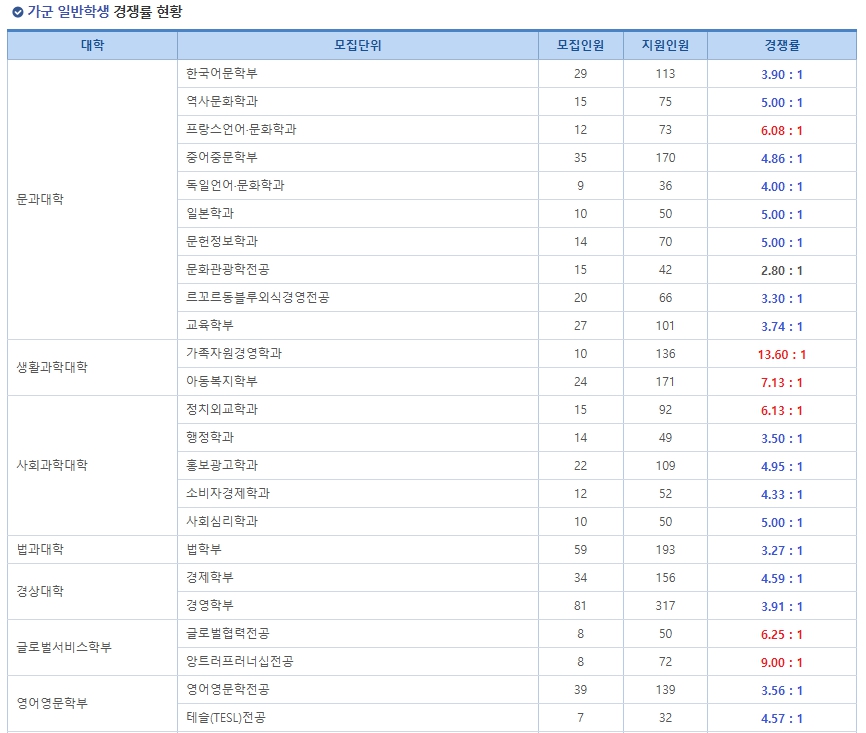Screen dimensions: 866x733
Task: Click the 2.80 : 1 competition ratio
Action: pos(782,271)
